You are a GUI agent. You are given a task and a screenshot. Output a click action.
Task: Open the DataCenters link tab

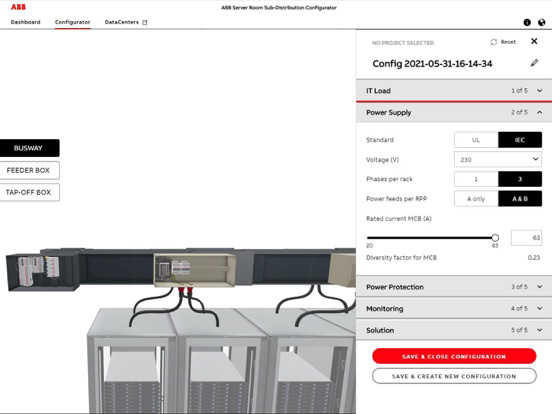[122, 22]
